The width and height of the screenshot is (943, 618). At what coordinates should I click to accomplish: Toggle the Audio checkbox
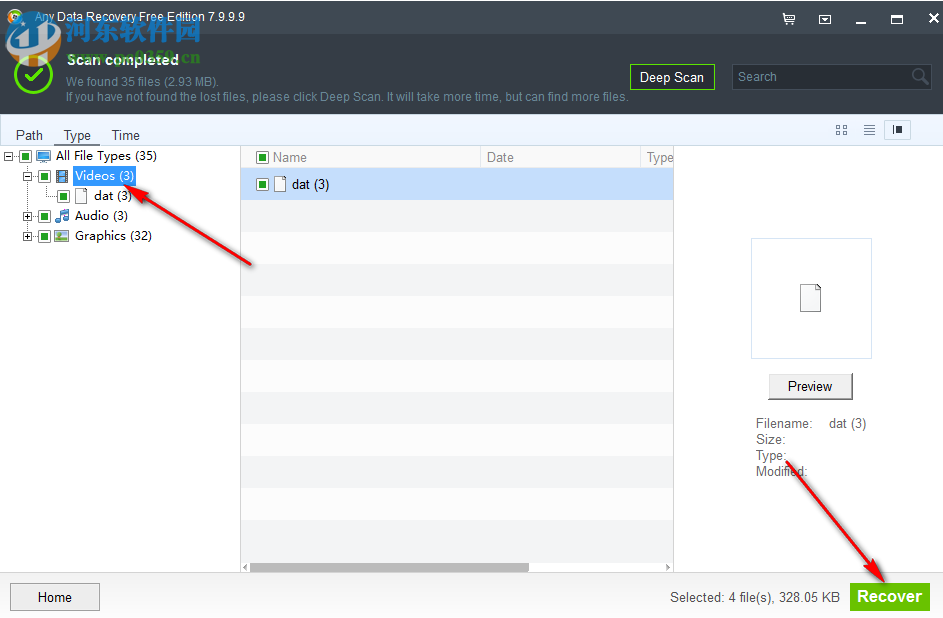(x=45, y=216)
